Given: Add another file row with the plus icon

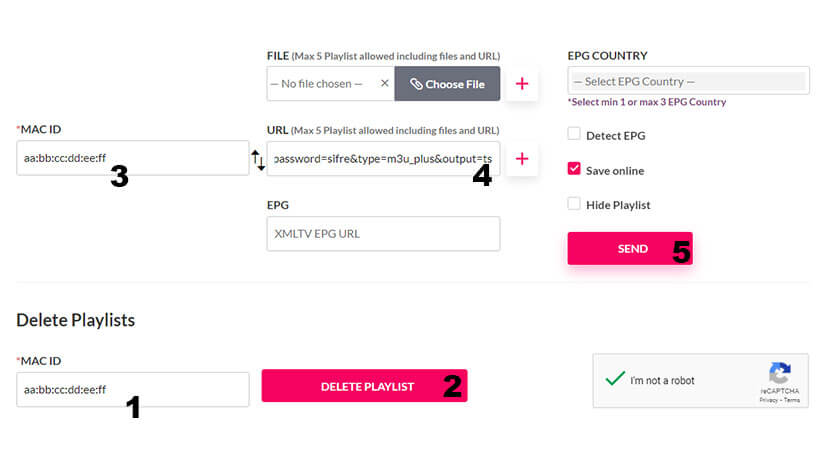Looking at the screenshot, I should tap(521, 84).
